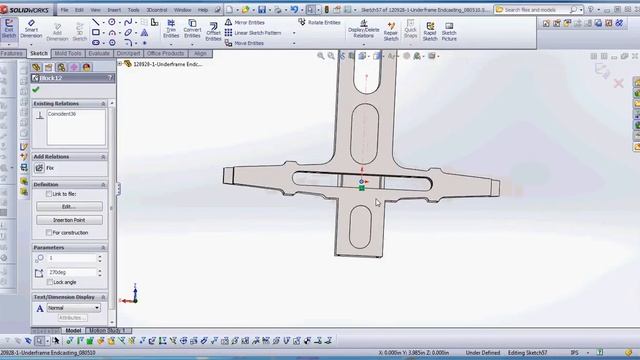640x360 pixels.
Task: Collapse the Definition section
Action: coord(103,185)
